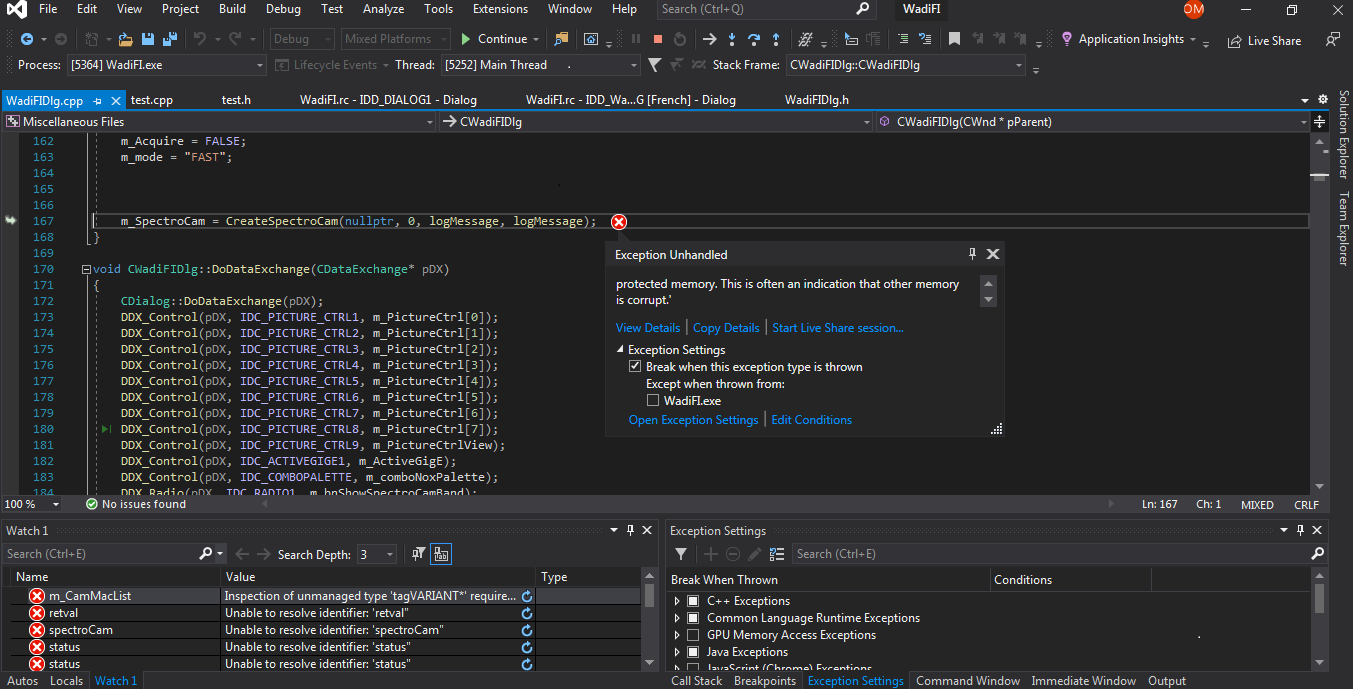Expand the C++ Exceptions tree node

point(677,601)
